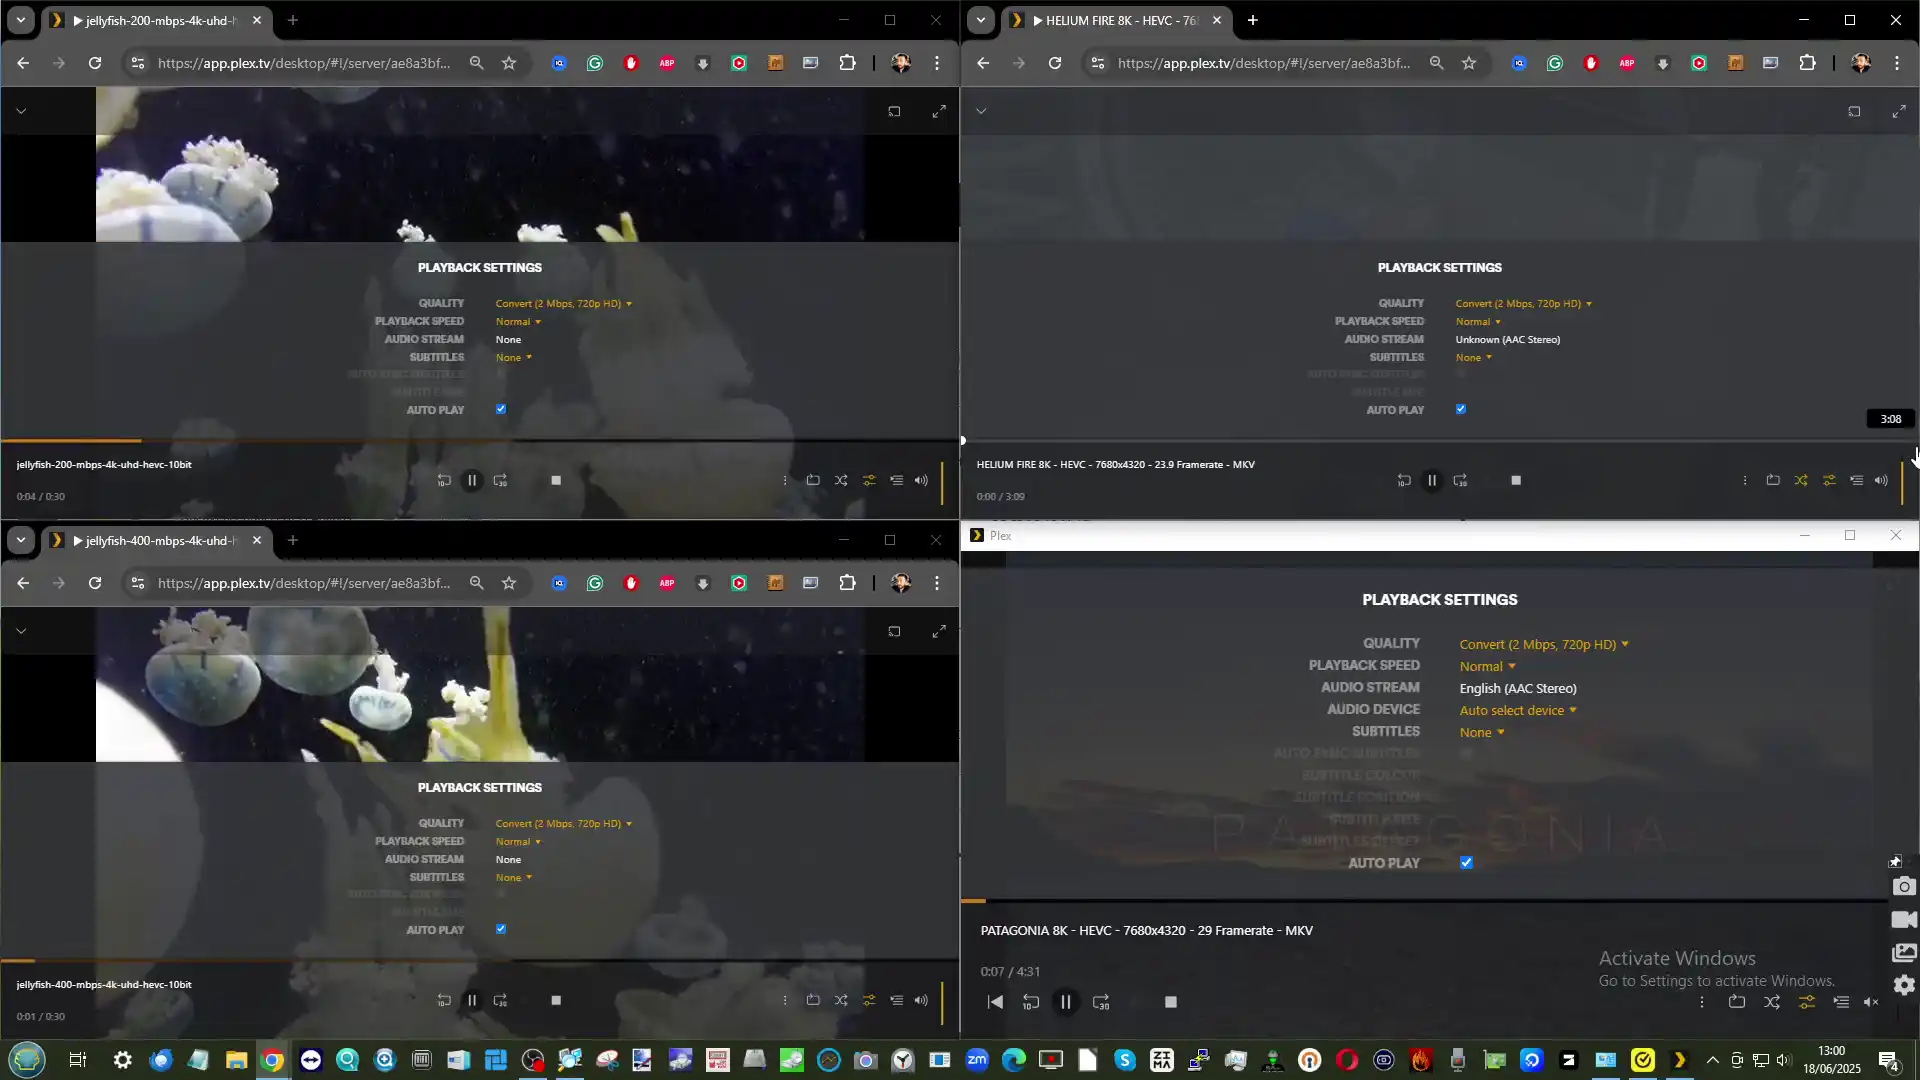Open Quality dropdown in jellyfish-200-mbps window

coord(564,303)
